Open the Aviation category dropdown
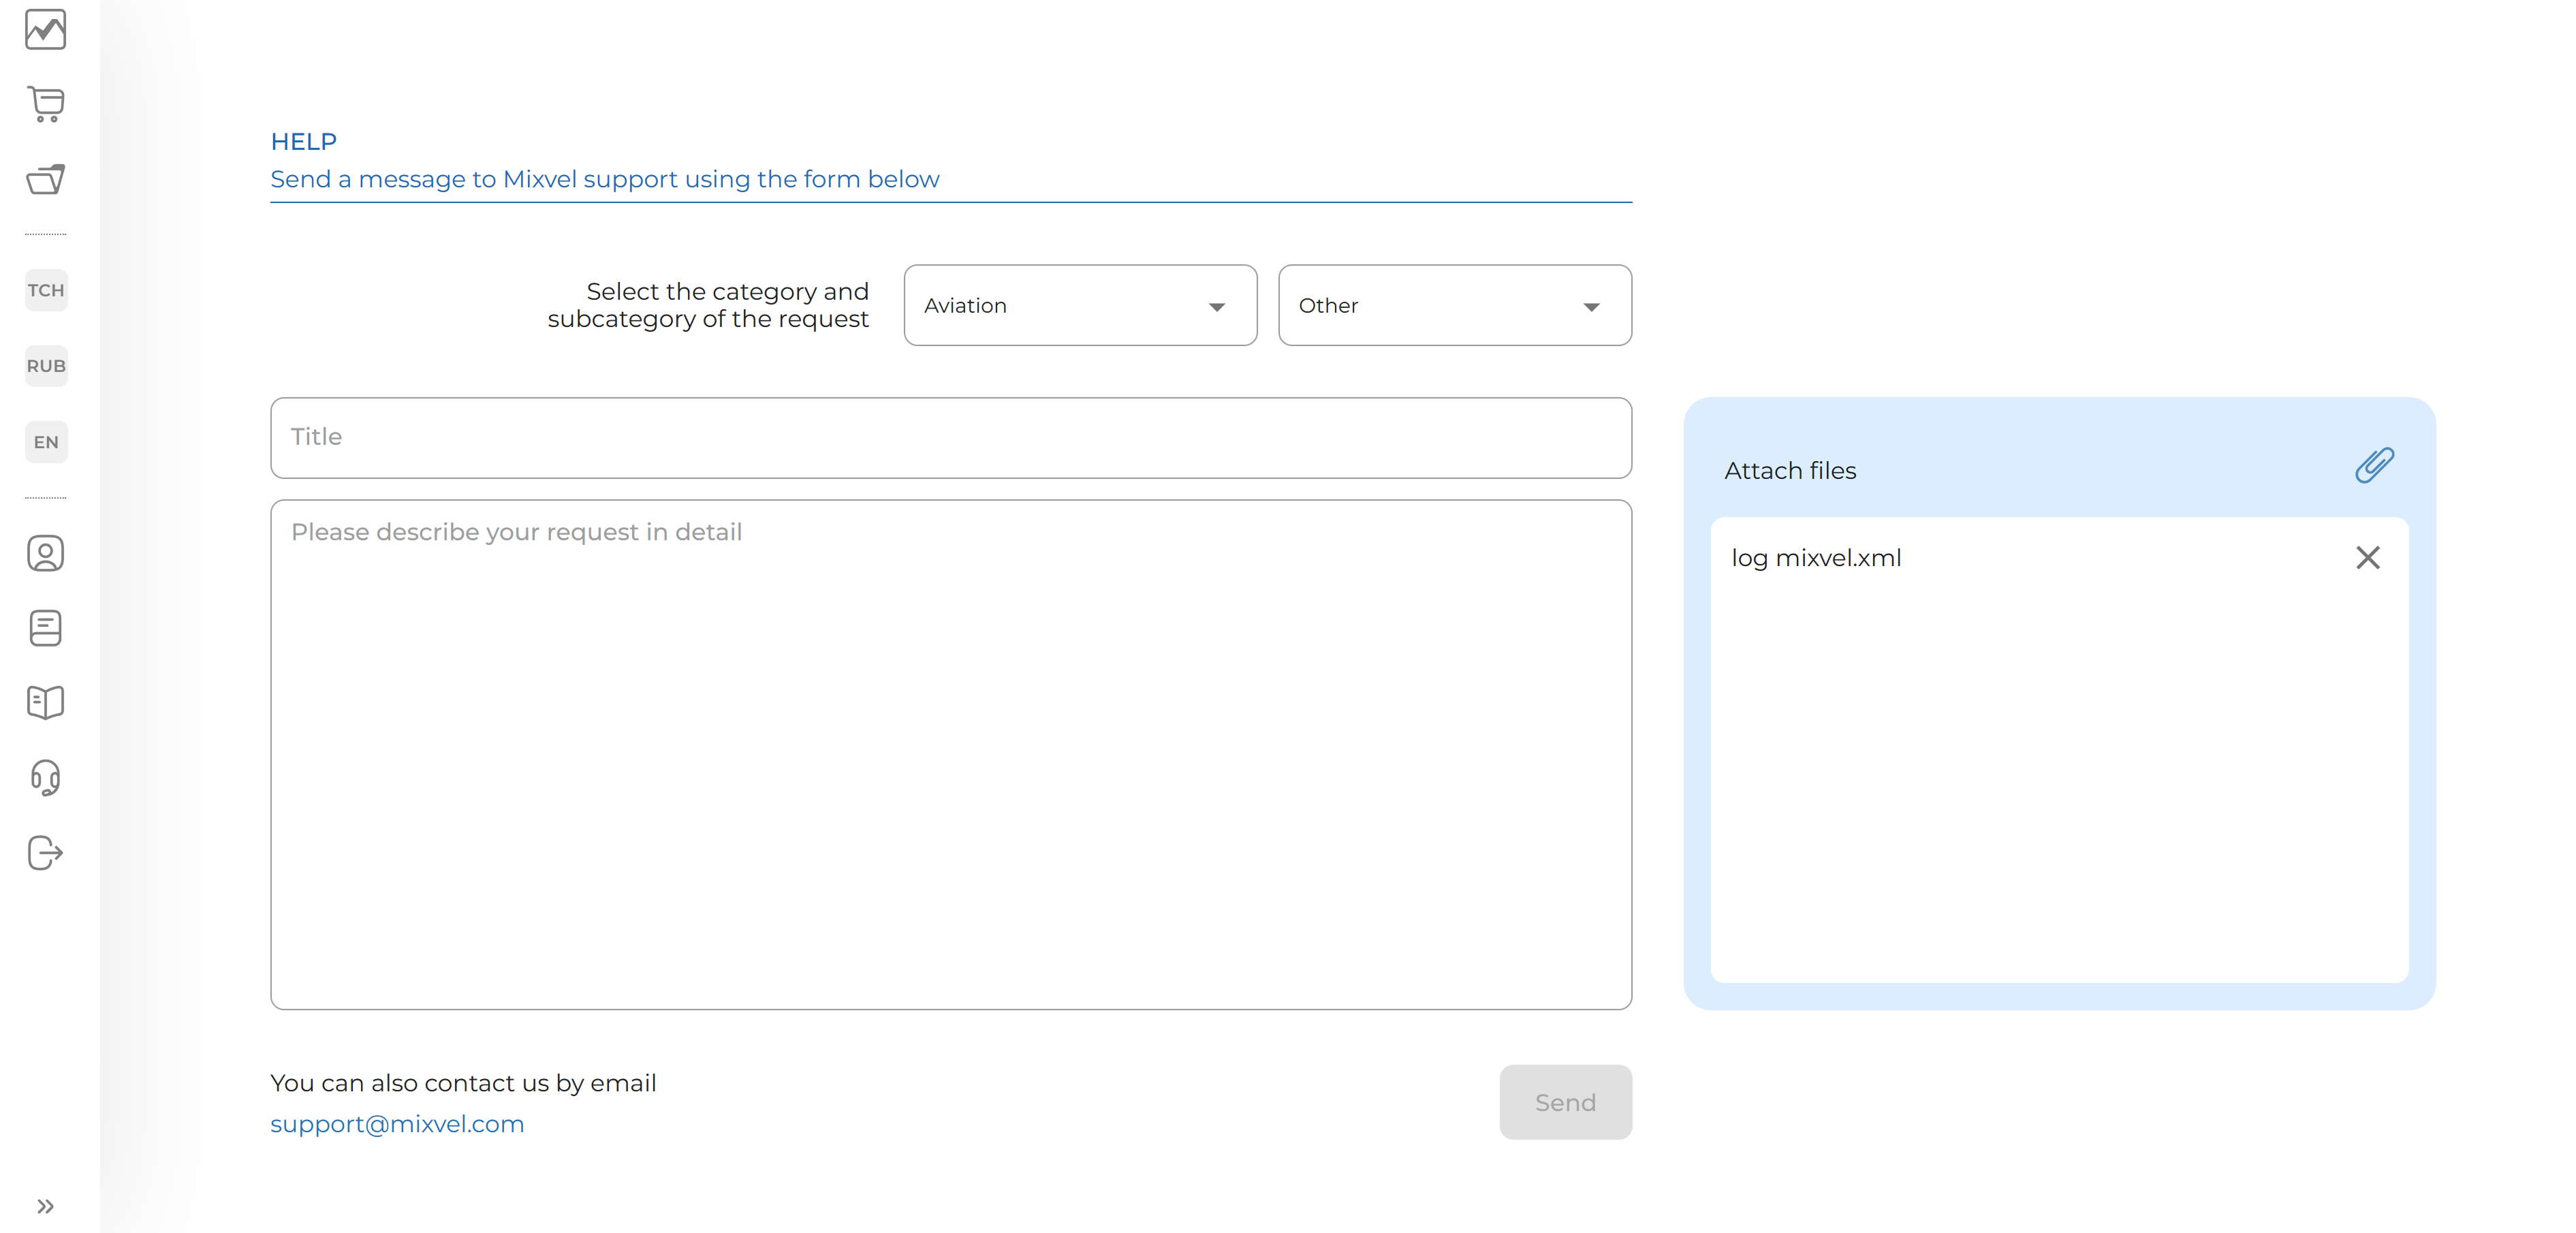 tap(1080, 306)
